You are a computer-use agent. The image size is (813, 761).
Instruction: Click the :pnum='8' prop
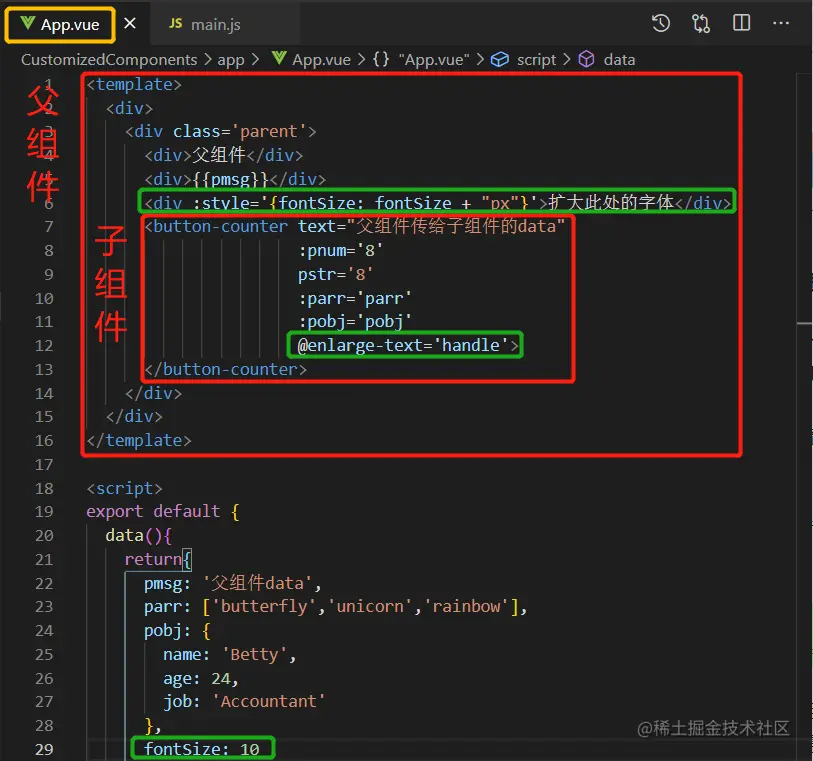(x=341, y=251)
